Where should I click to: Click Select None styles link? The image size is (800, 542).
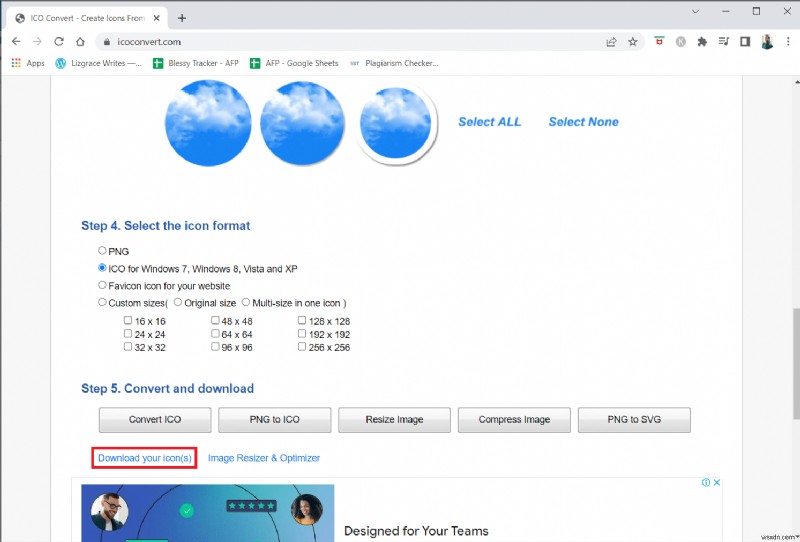point(583,122)
